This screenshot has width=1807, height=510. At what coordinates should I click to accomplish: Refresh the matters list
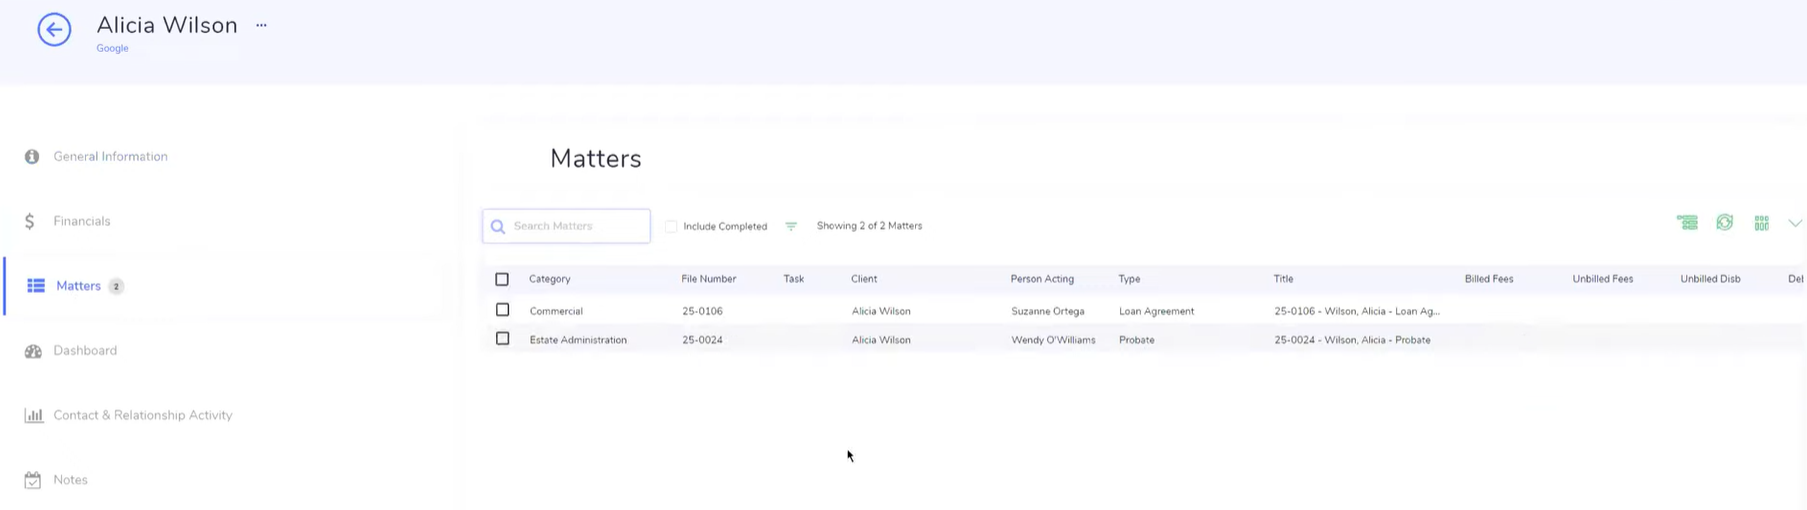pyautogui.click(x=1724, y=223)
